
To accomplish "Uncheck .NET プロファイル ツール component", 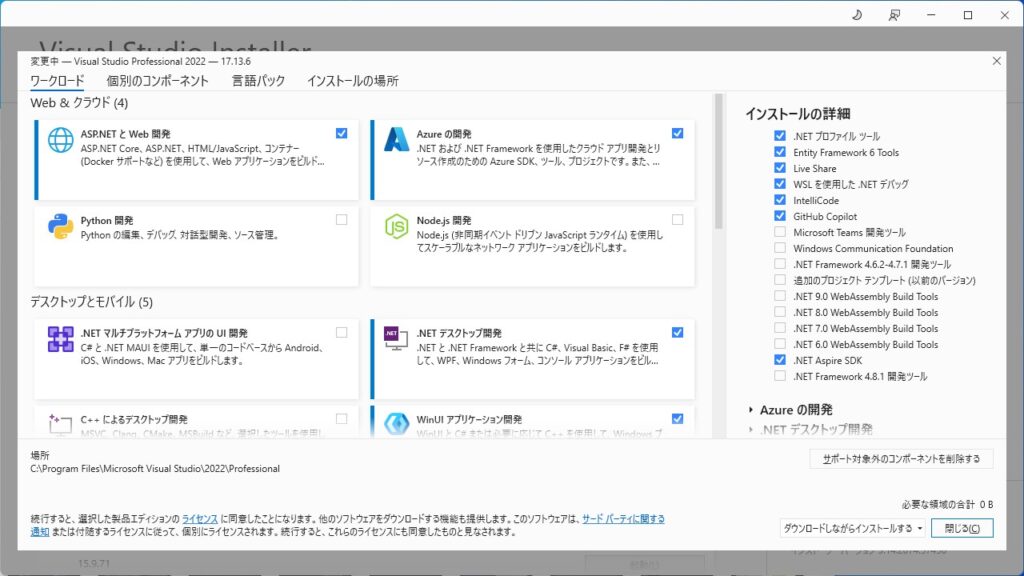I will pyautogui.click(x=780, y=136).
